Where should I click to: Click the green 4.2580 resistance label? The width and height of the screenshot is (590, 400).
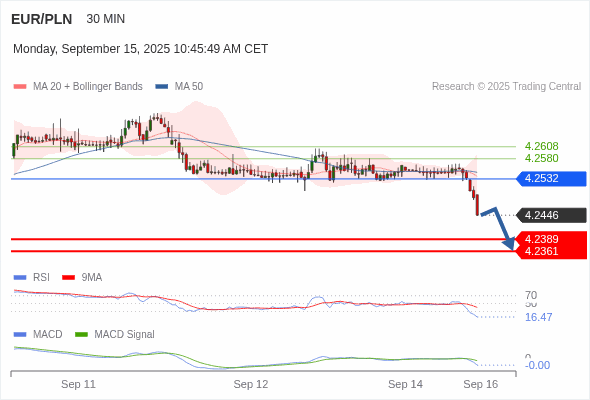coord(541,158)
